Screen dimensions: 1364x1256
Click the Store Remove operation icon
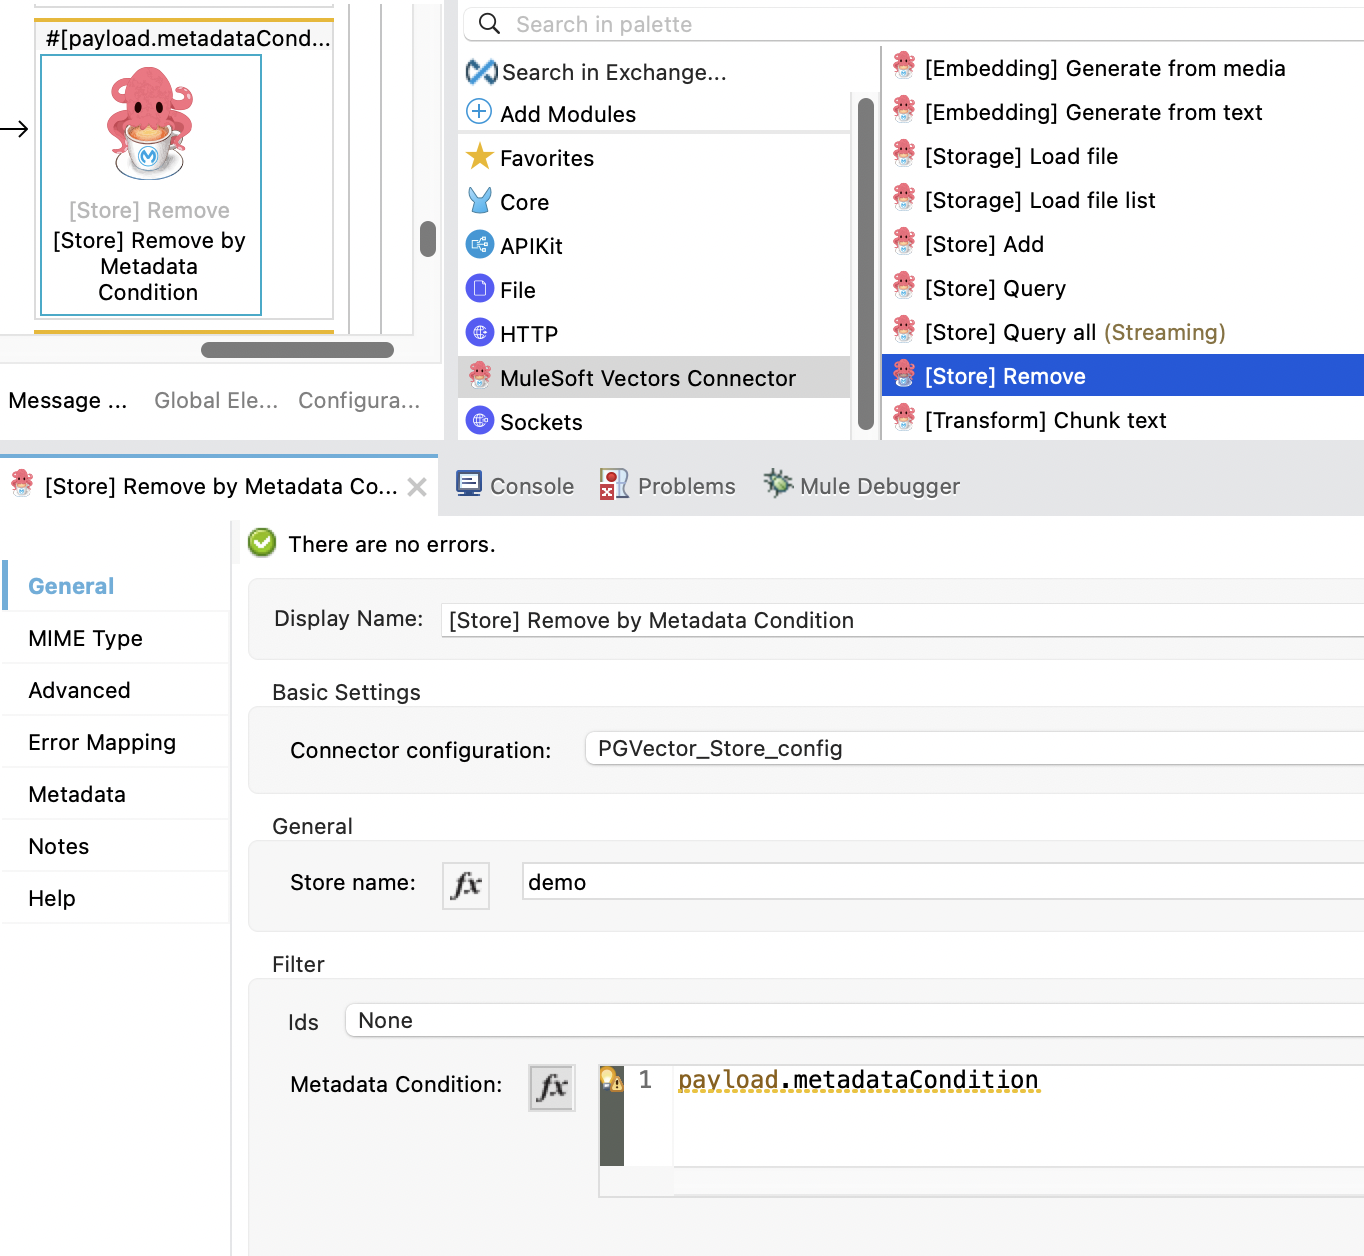tap(904, 374)
